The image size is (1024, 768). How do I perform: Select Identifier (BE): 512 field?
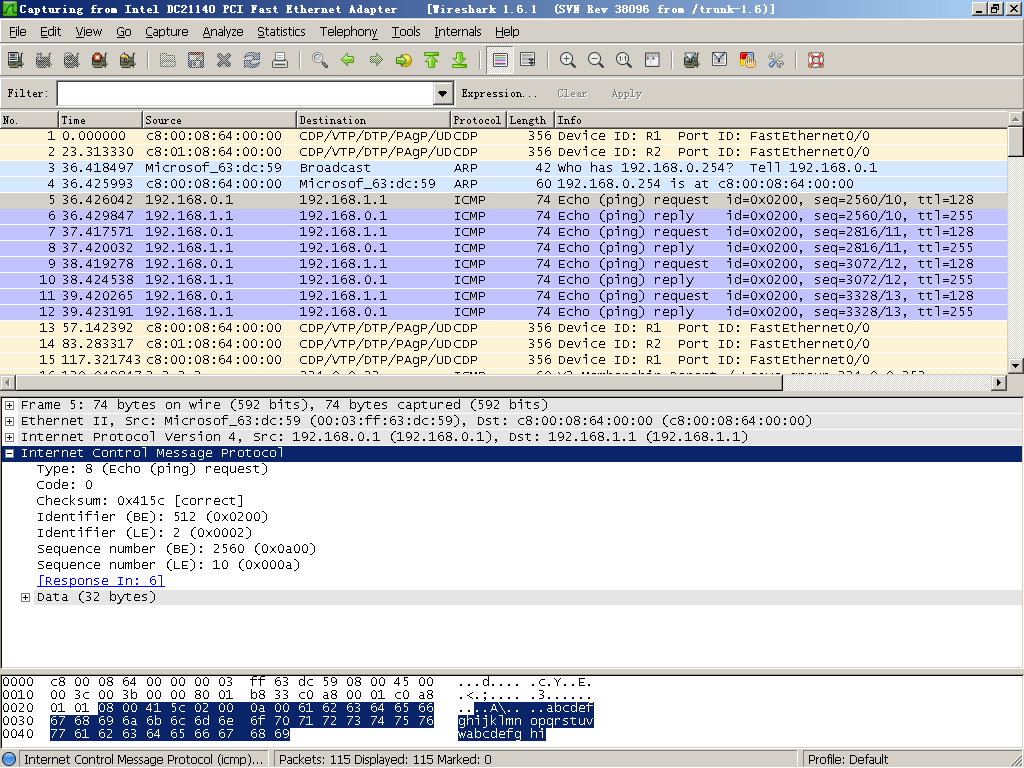click(x=152, y=517)
